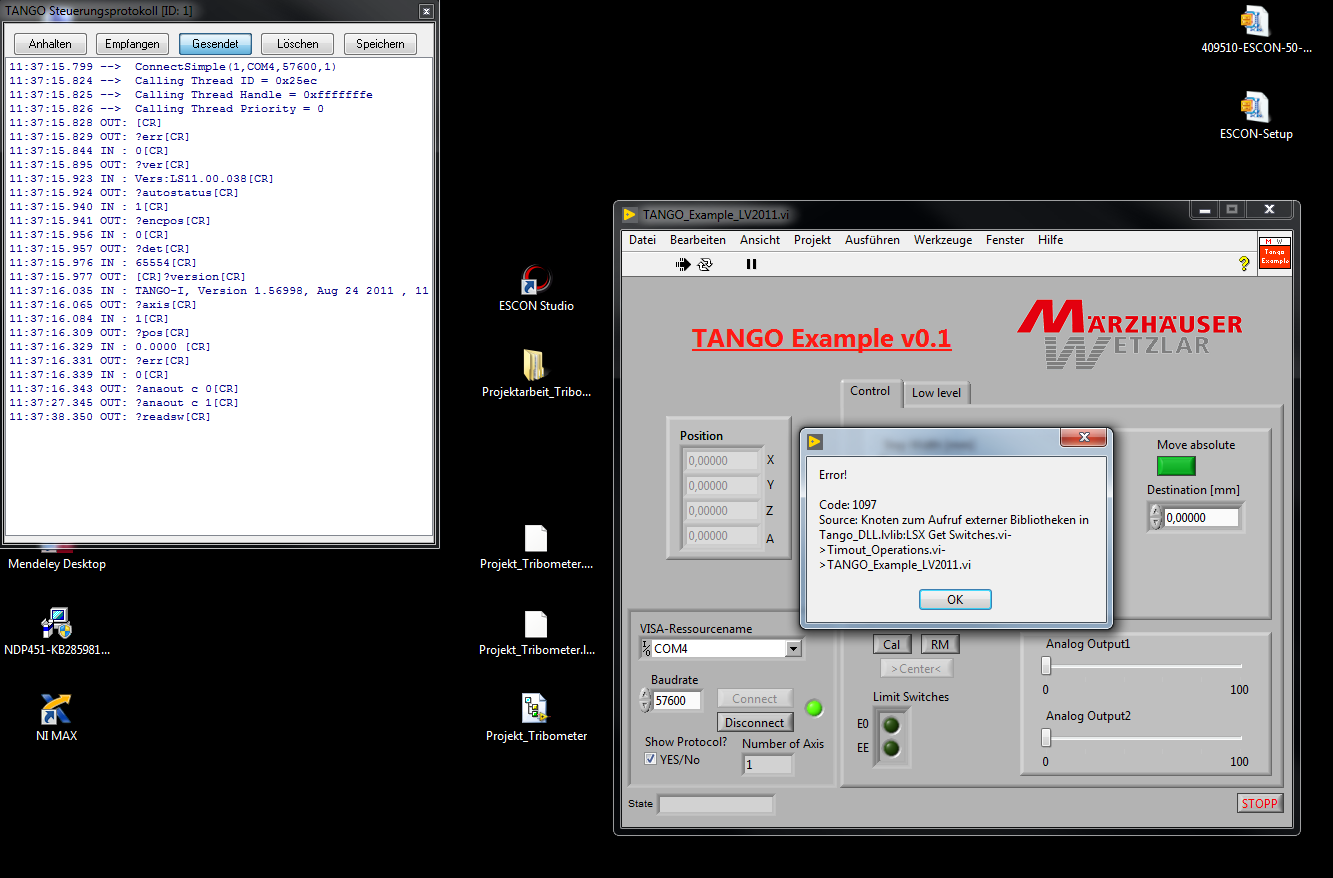This screenshot has height=878, width=1333.
Task: Click the Analog Output2 slider handle
Action: point(1046,738)
